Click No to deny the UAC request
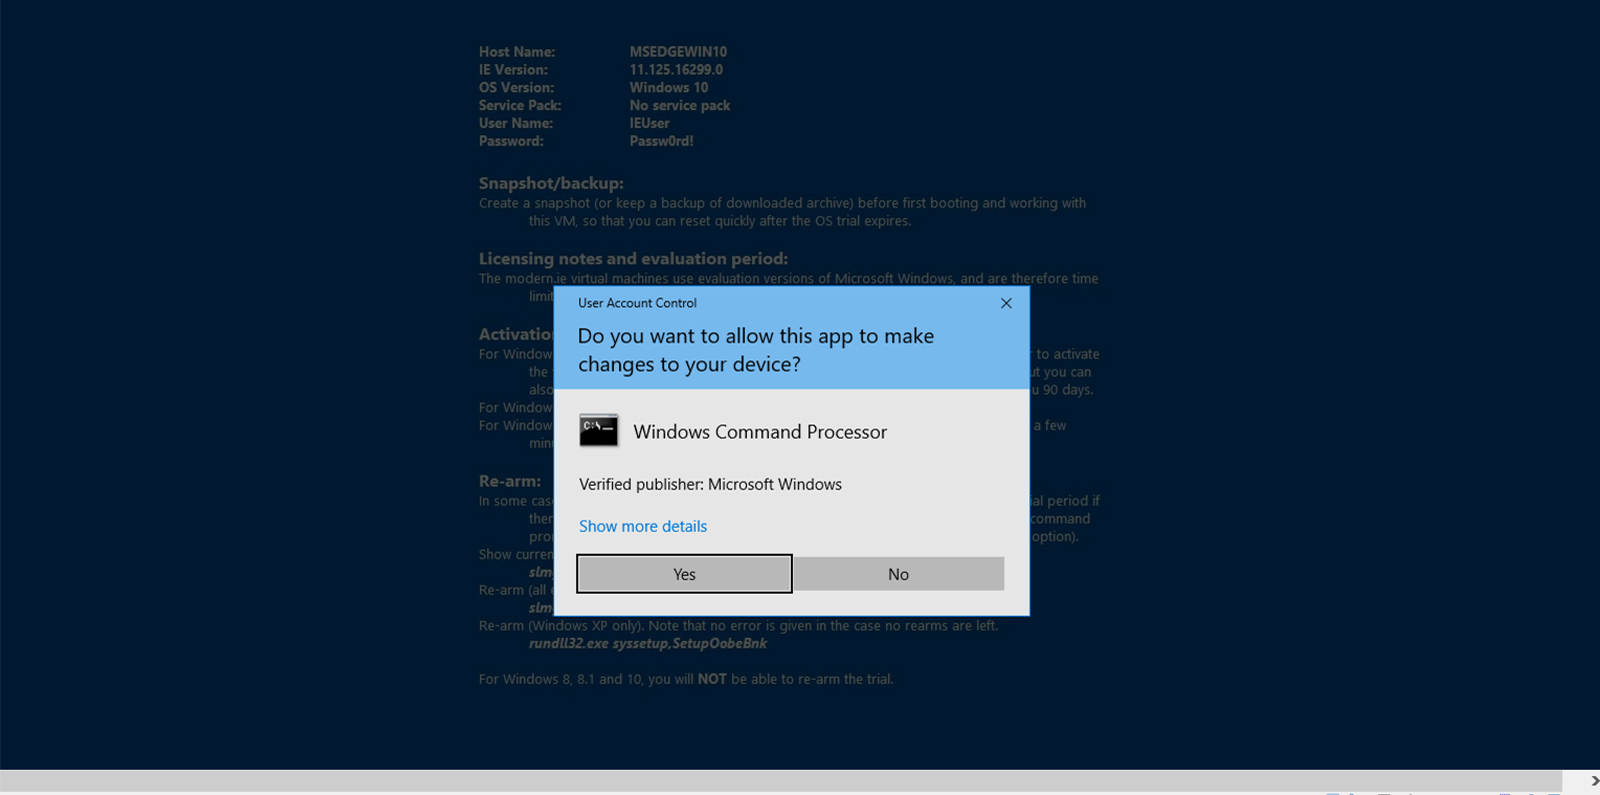Screen dimensions: 1600x795 (899, 574)
